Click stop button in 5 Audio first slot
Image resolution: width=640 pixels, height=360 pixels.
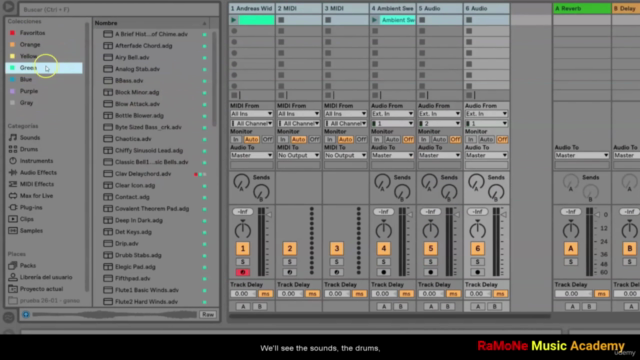(x=422, y=20)
